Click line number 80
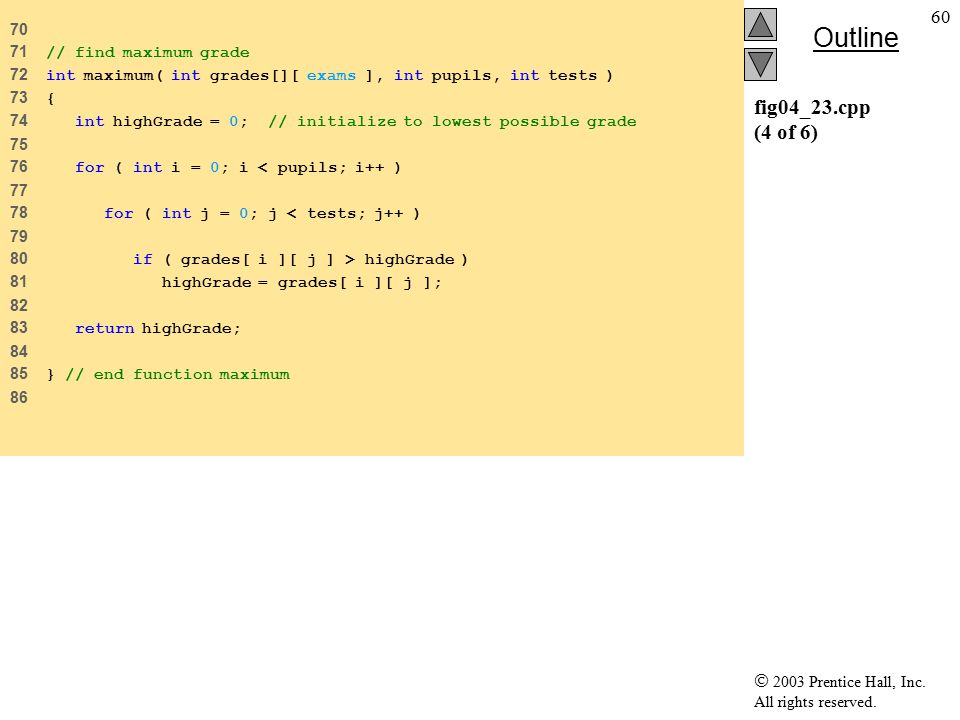This screenshot has height=720, width=960. tap(19, 258)
